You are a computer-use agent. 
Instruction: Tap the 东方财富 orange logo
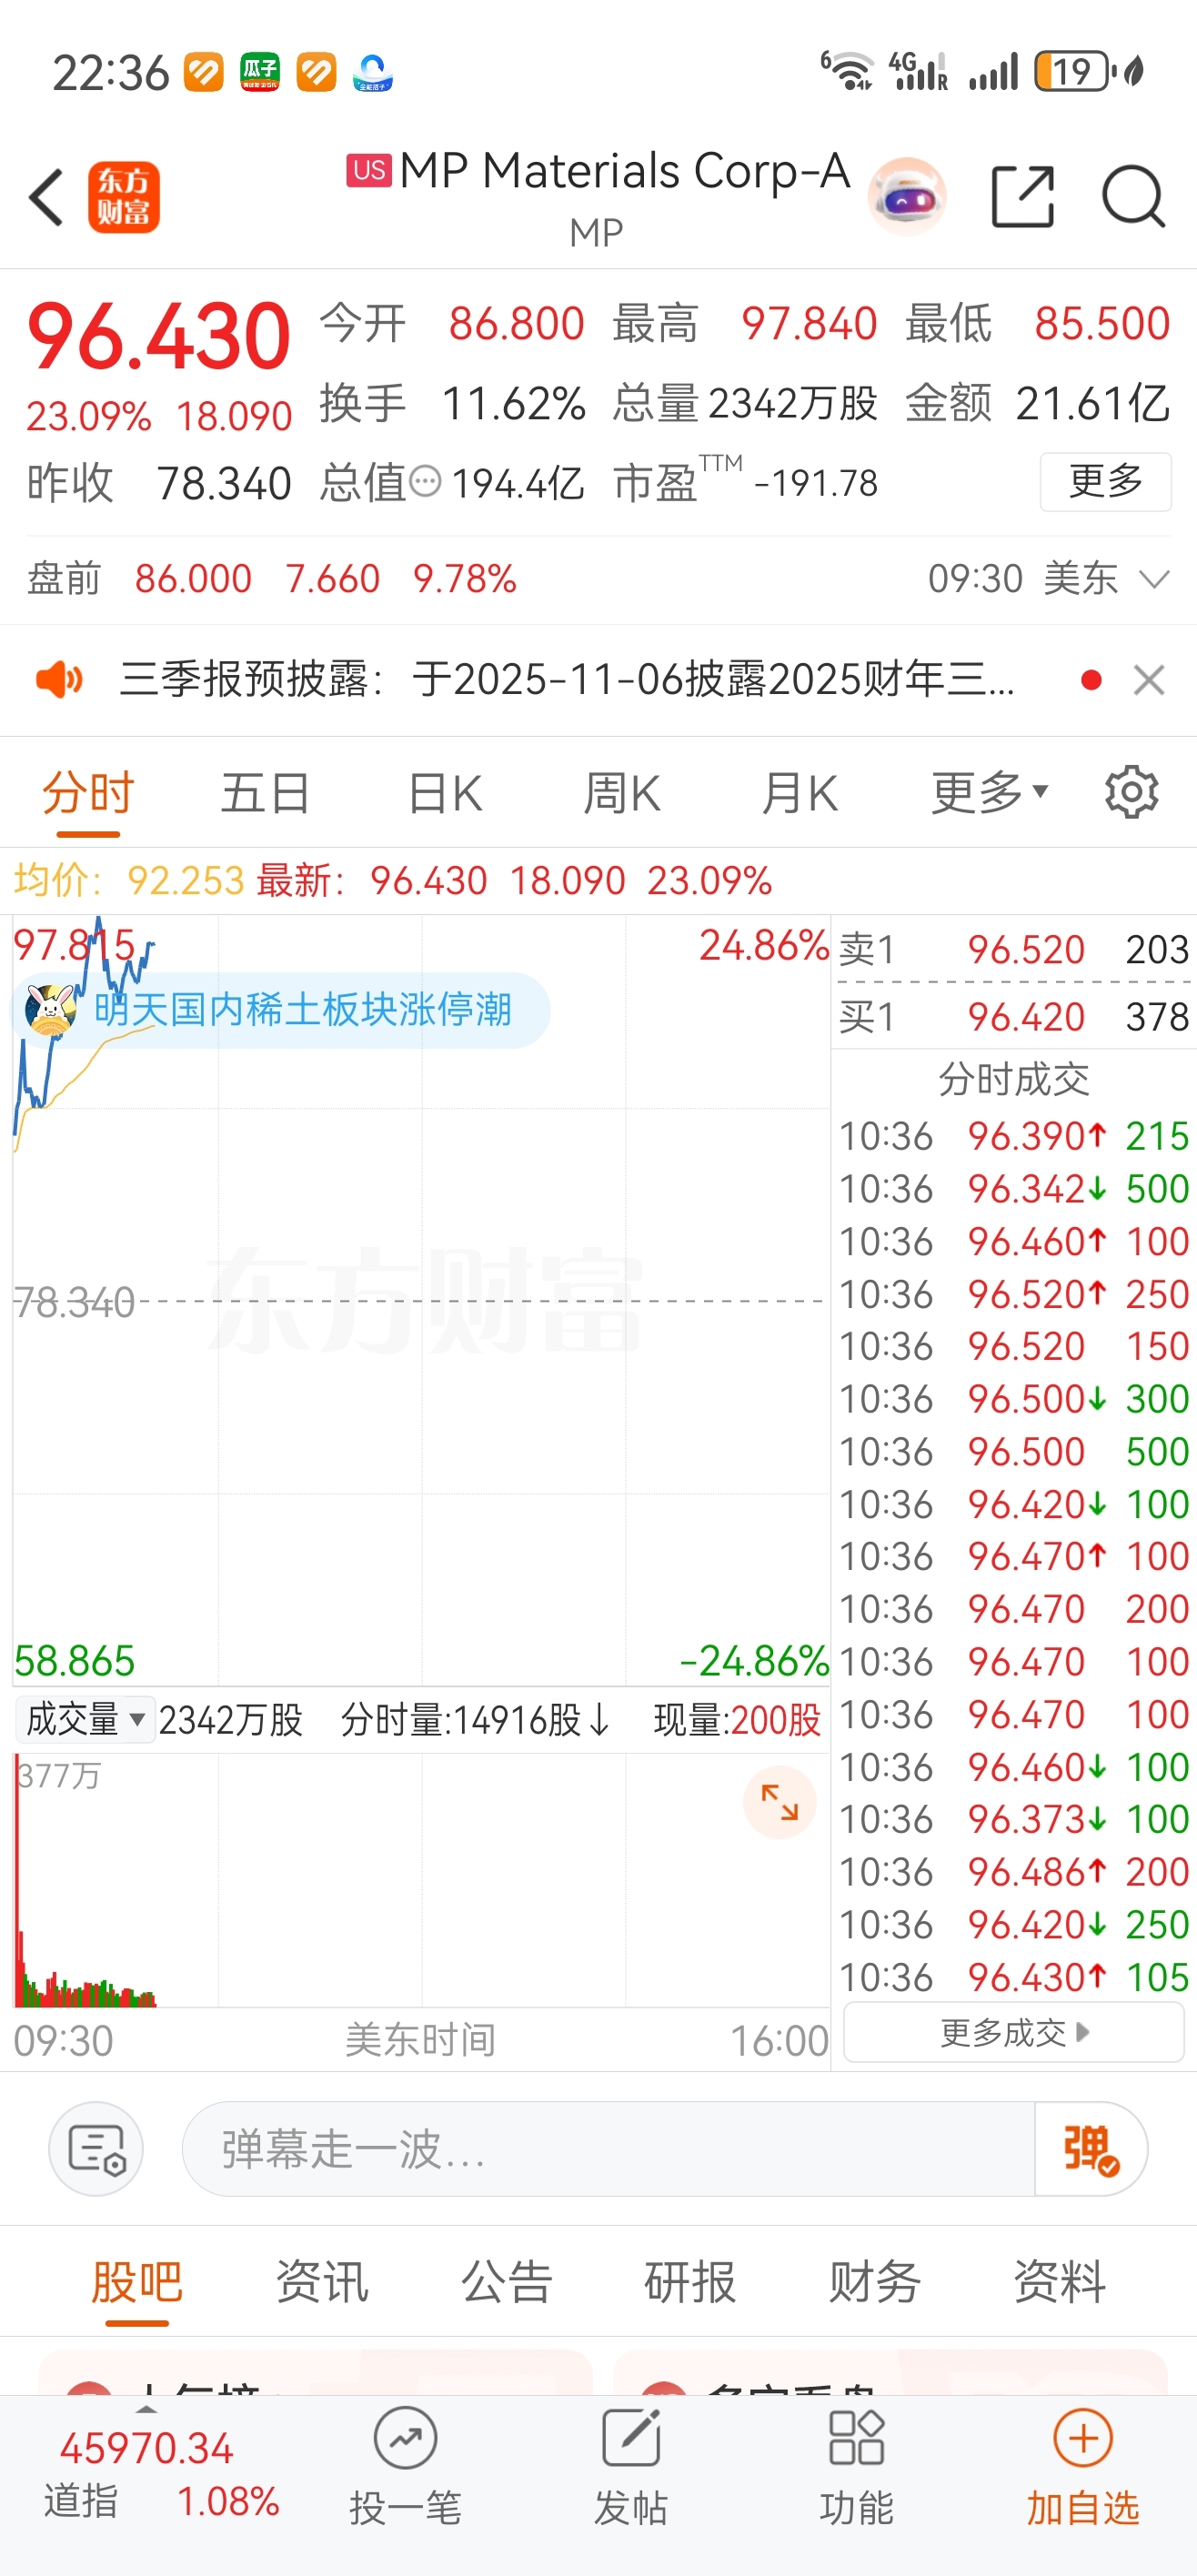coord(124,197)
